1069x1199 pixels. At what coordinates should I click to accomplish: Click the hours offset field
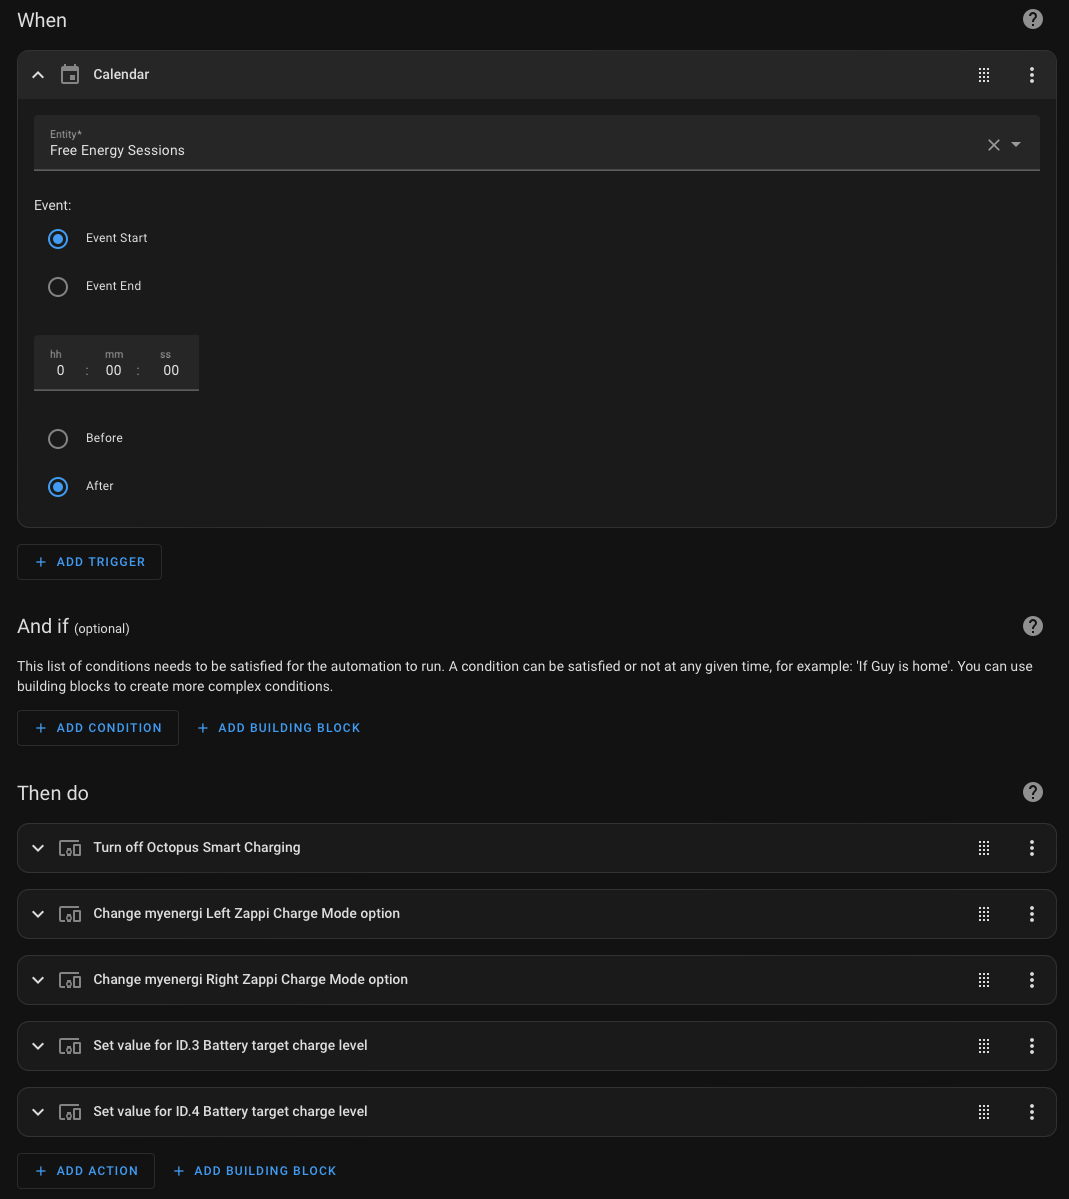pos(60,370)
